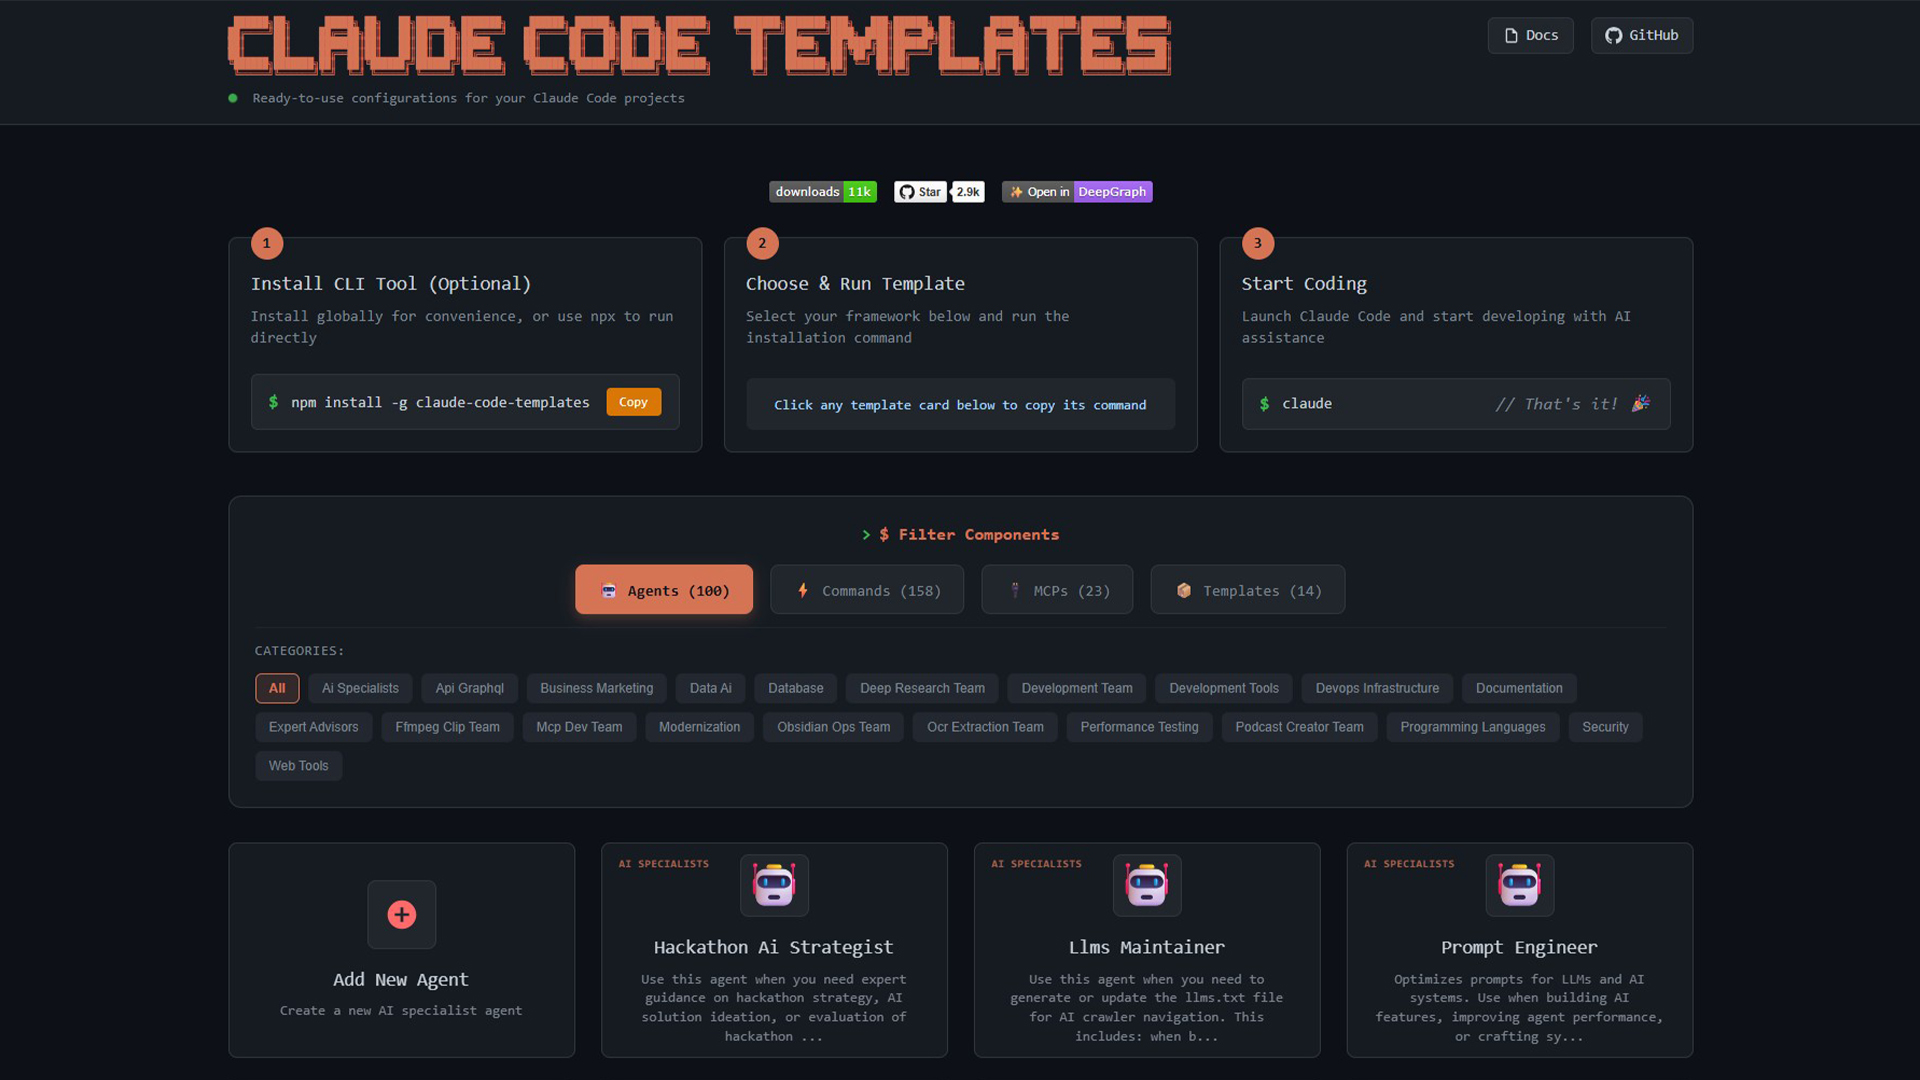Filter by Security category
The image size is (1920, 1080).
tap(1605, 727)
